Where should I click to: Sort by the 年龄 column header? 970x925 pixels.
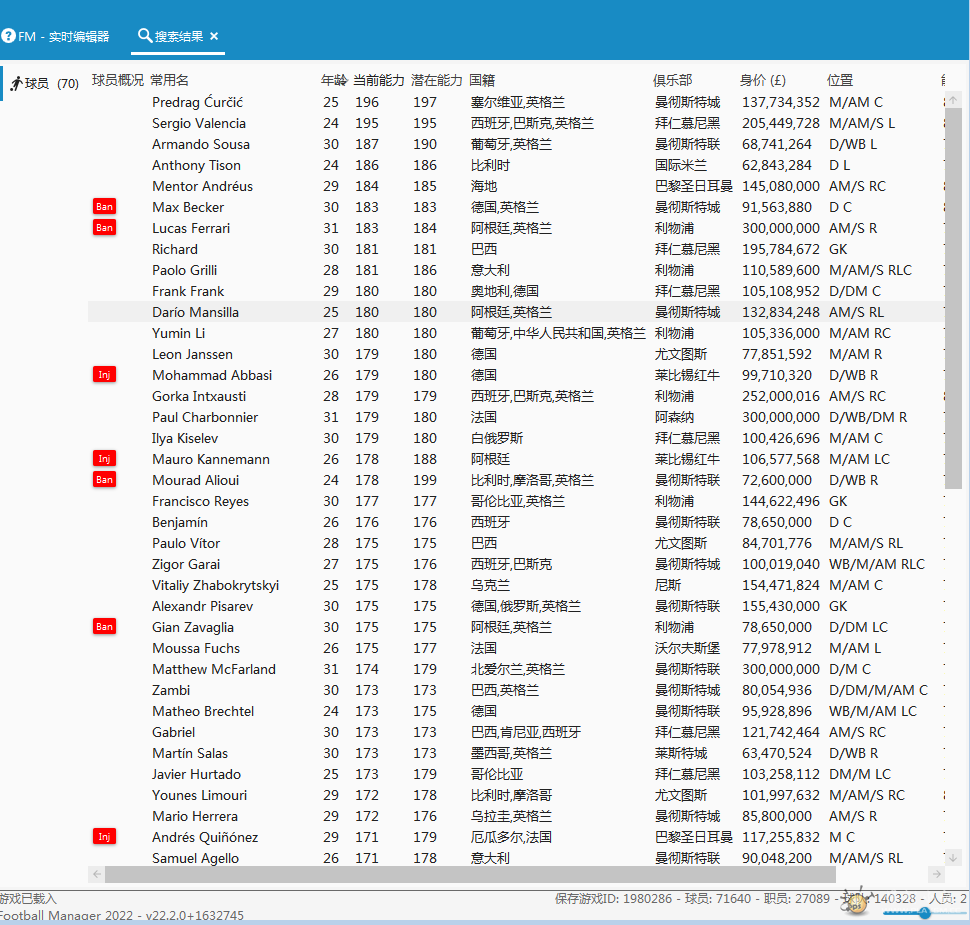click(334, 80)
